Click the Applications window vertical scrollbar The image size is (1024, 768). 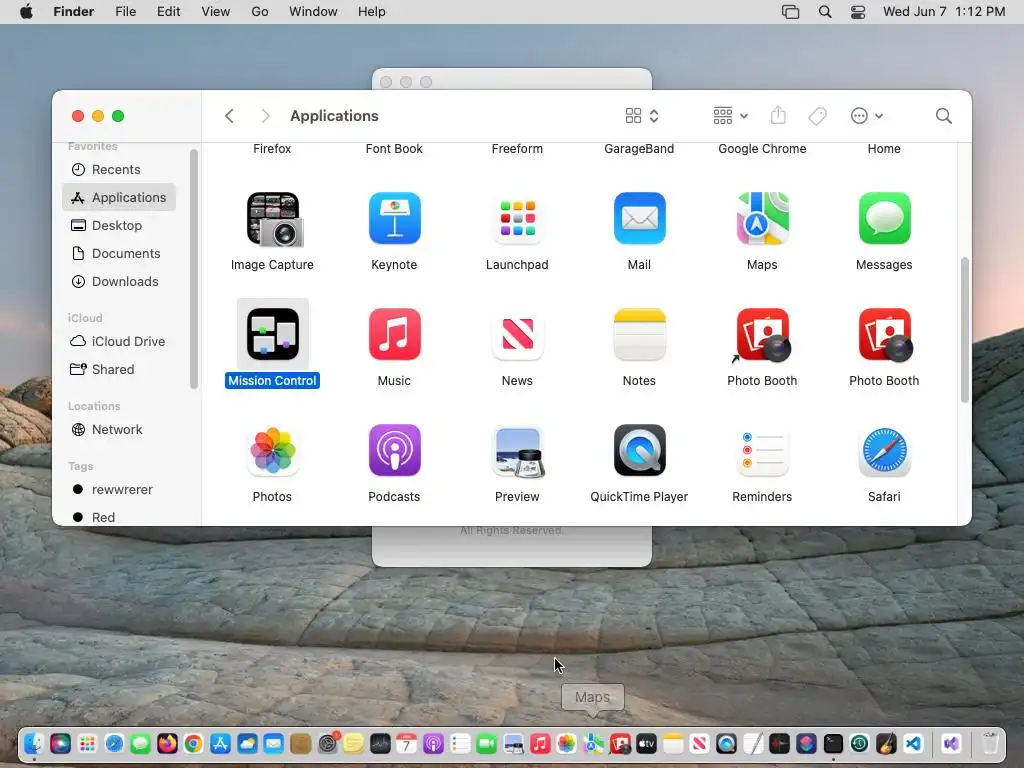965,330
